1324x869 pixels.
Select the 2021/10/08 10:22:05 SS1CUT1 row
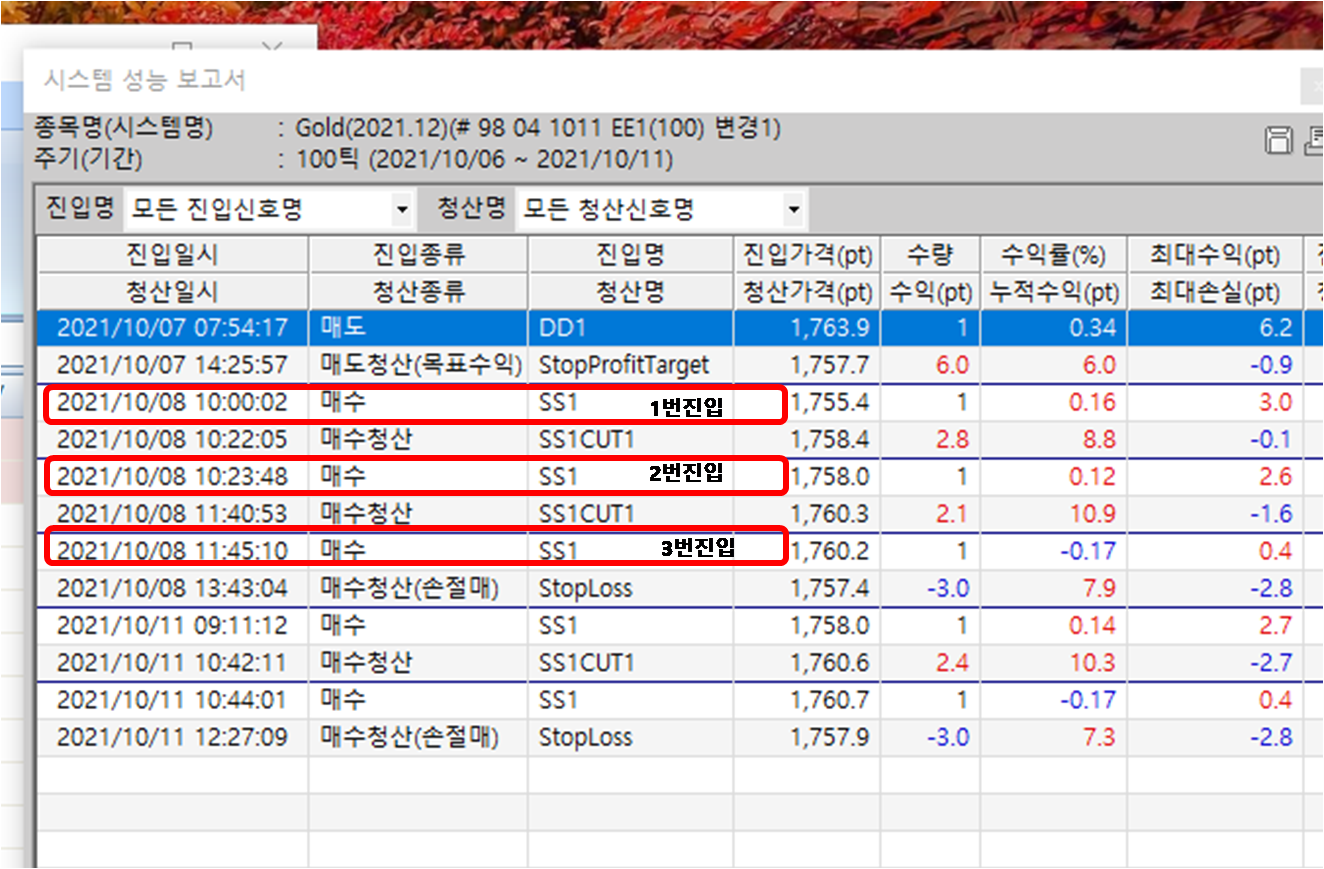[172, 440]
